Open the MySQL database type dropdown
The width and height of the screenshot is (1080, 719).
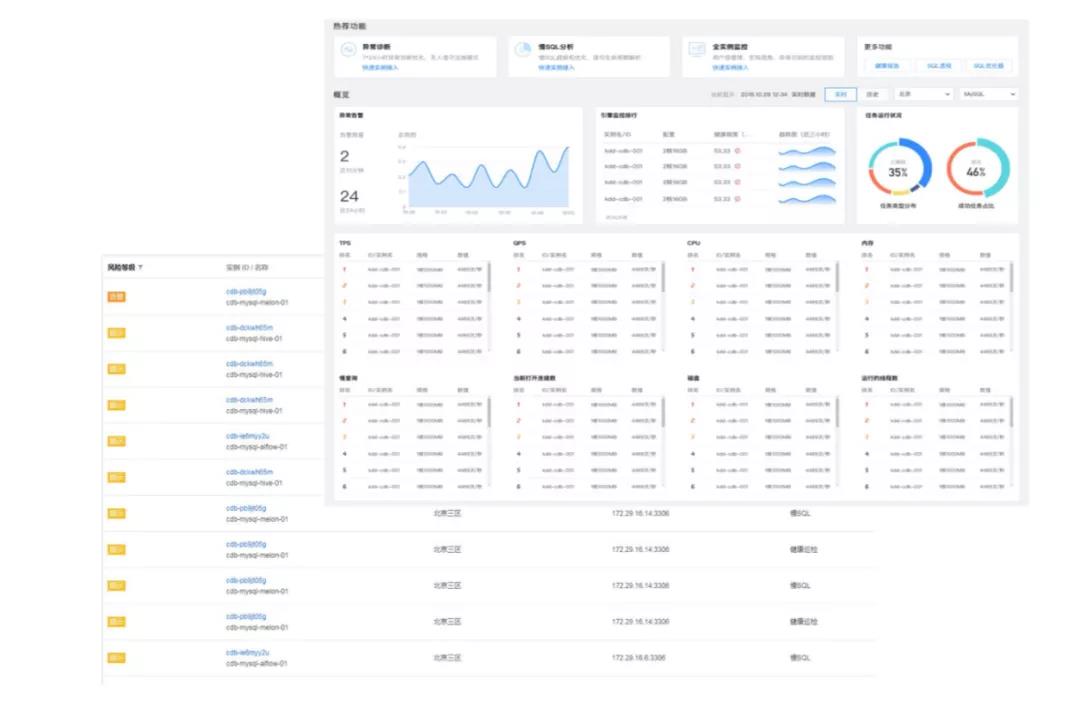click(x=988, y=94)
